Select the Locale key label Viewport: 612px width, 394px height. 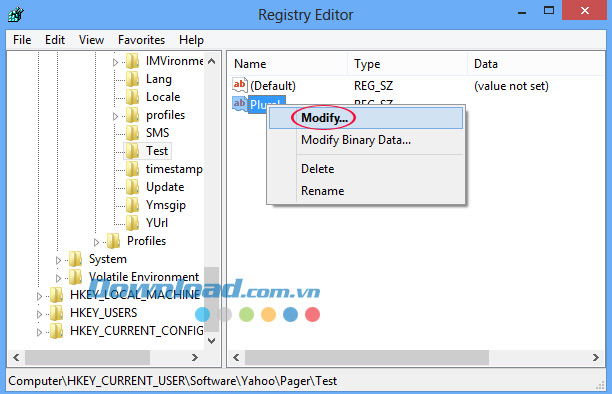(x=163, y=97)
